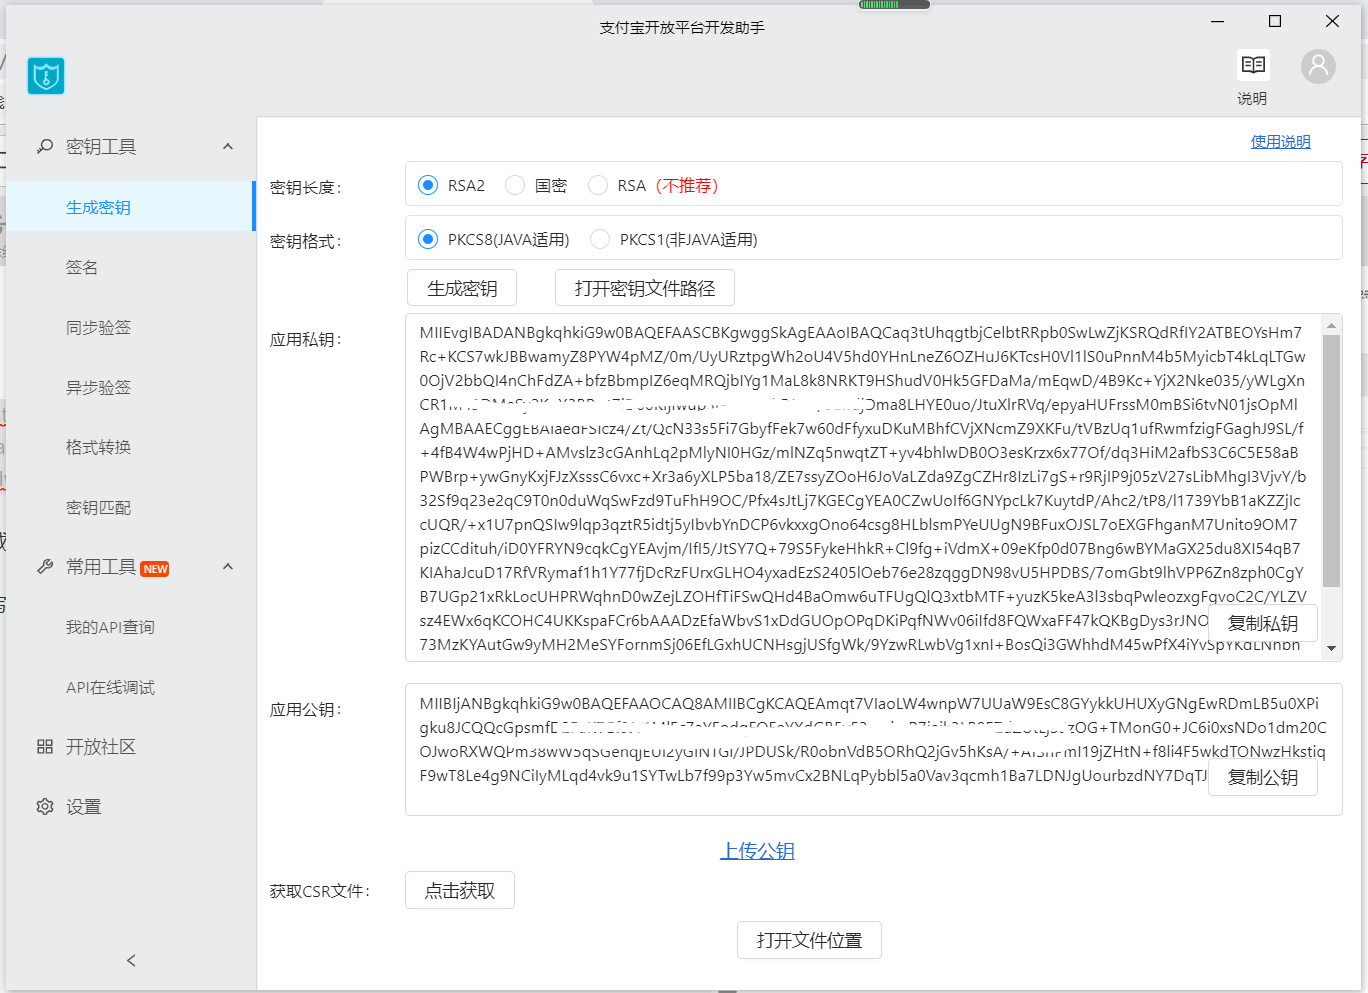Screen dimensions: 1368x993
Task: Maximize the window
Action: click(x=1275, y=21)
